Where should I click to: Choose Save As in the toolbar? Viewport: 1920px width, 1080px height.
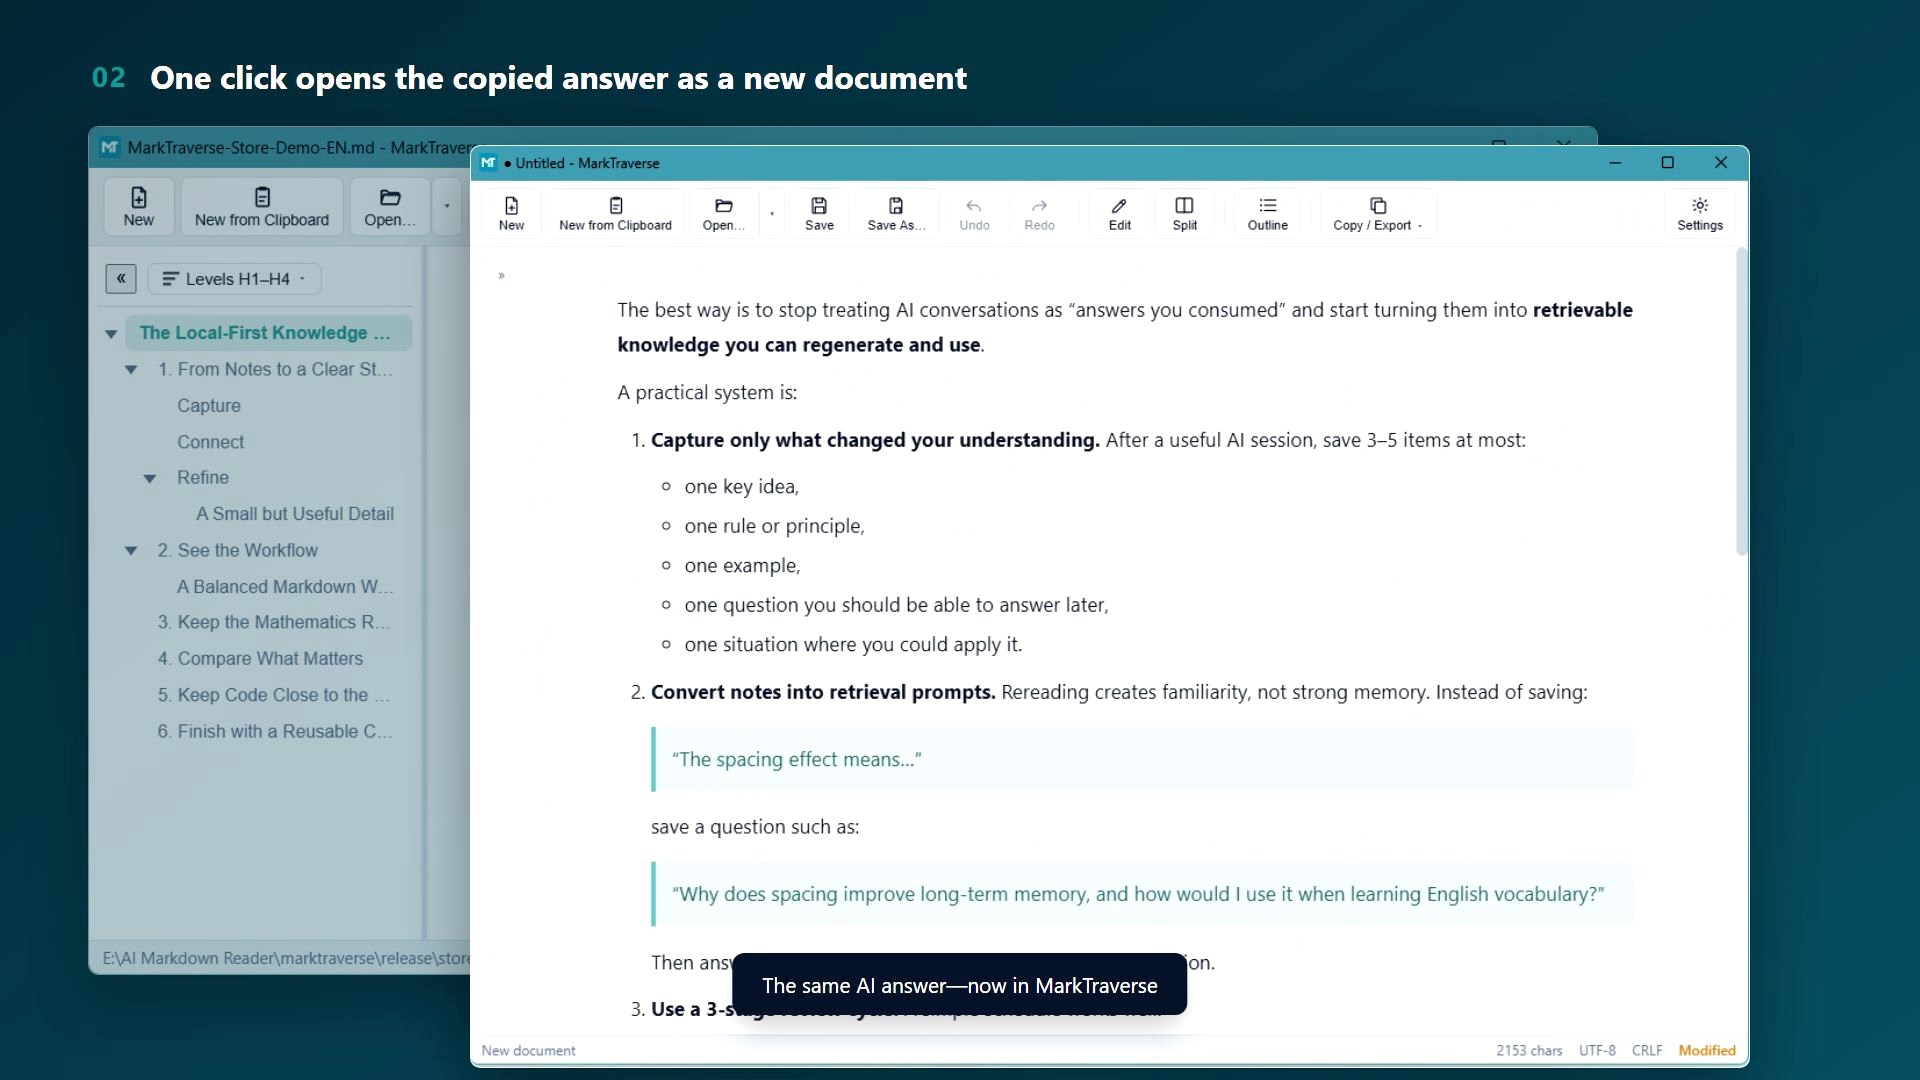tap(896, 213)
